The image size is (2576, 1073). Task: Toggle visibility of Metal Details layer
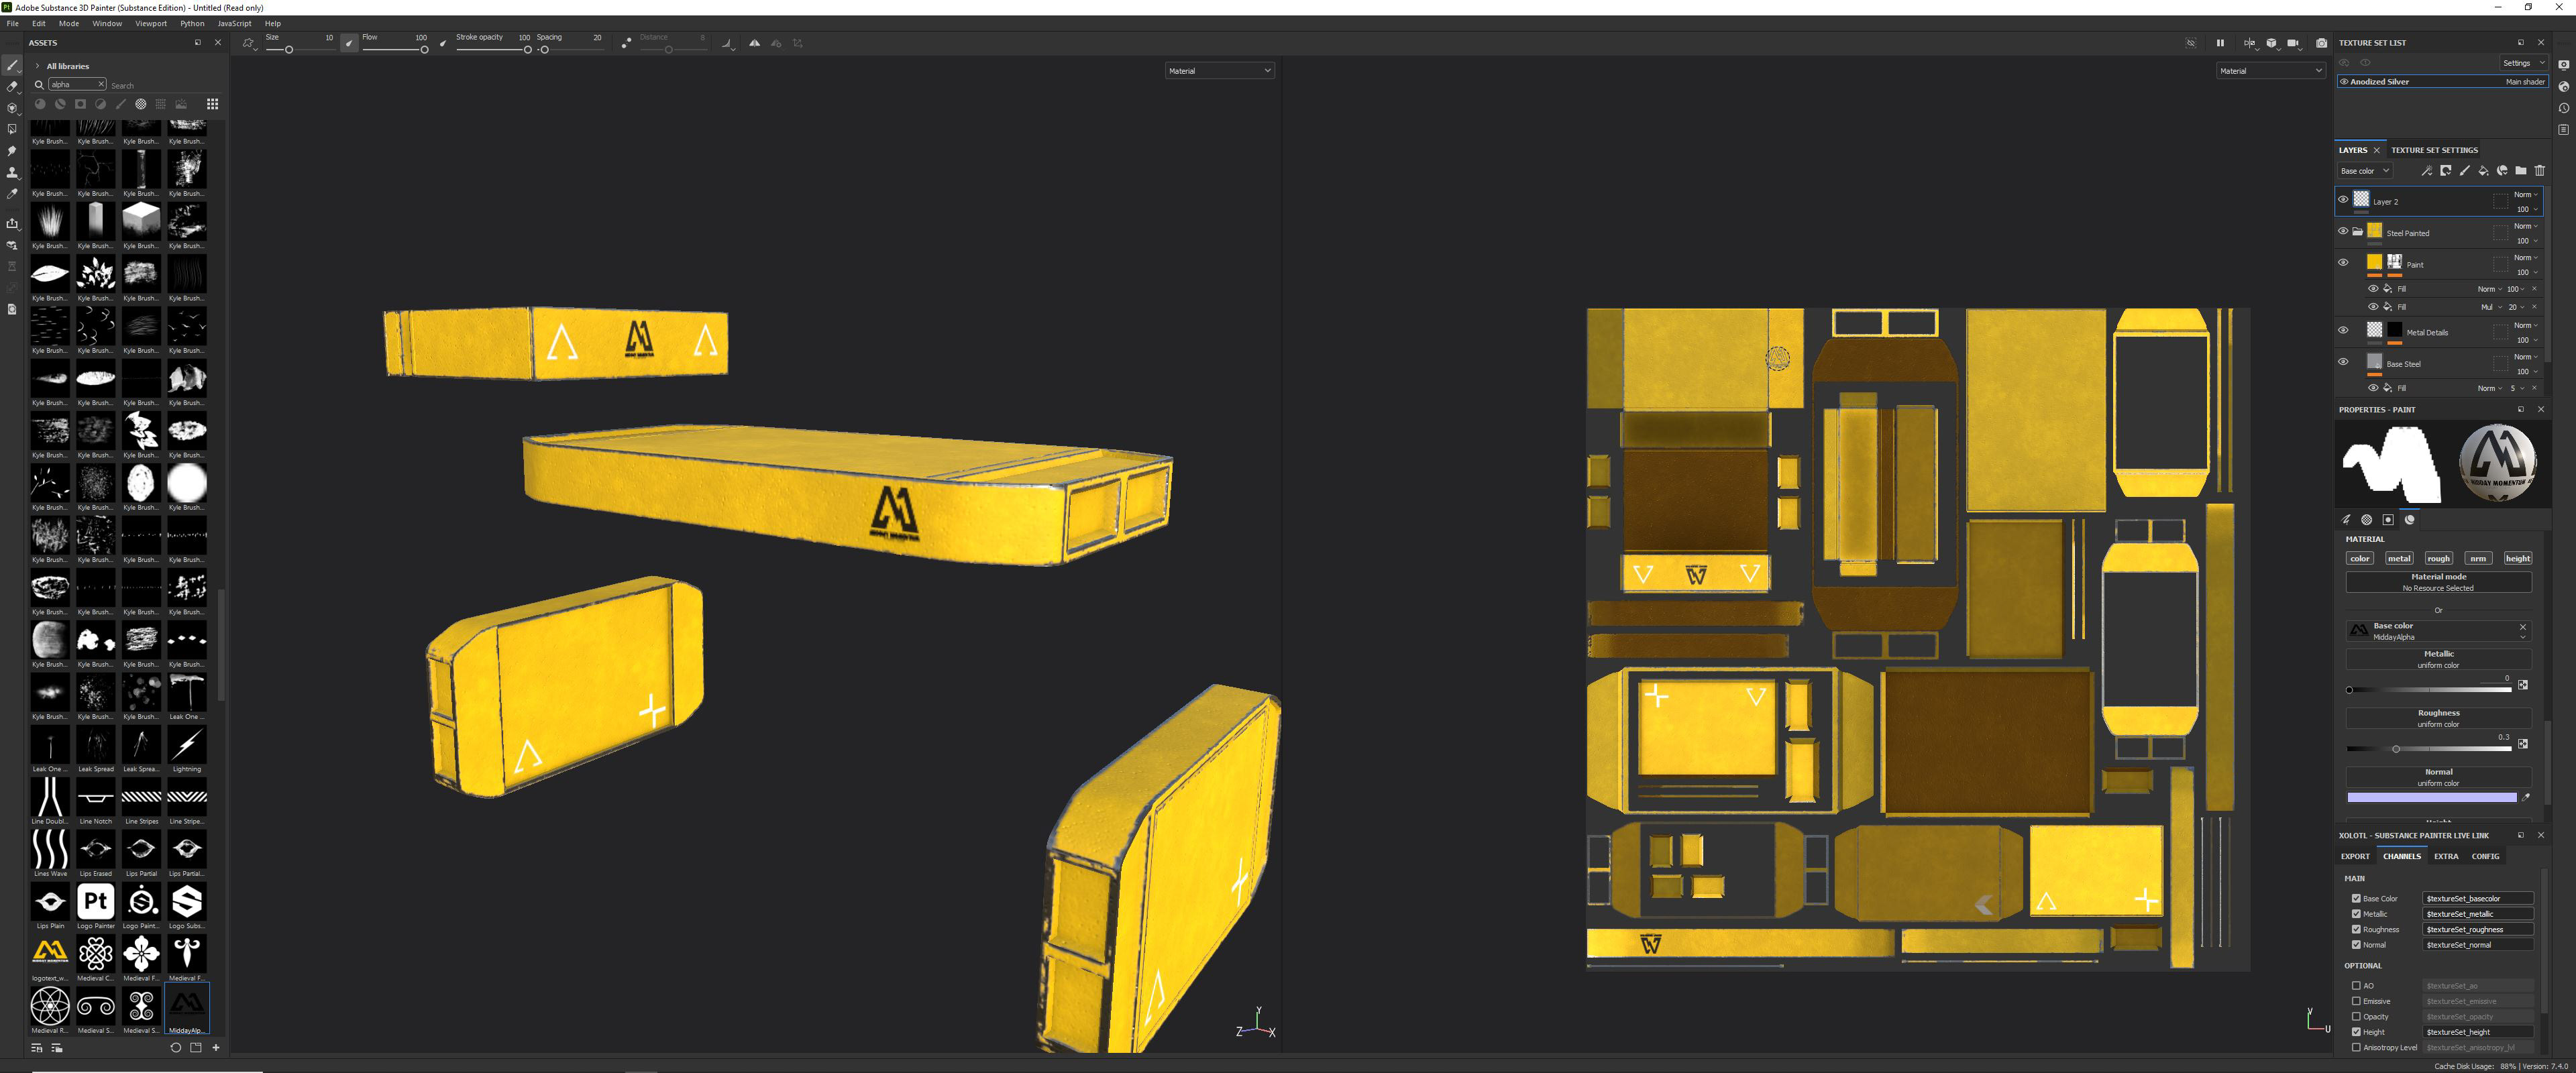pos(2343,330)
